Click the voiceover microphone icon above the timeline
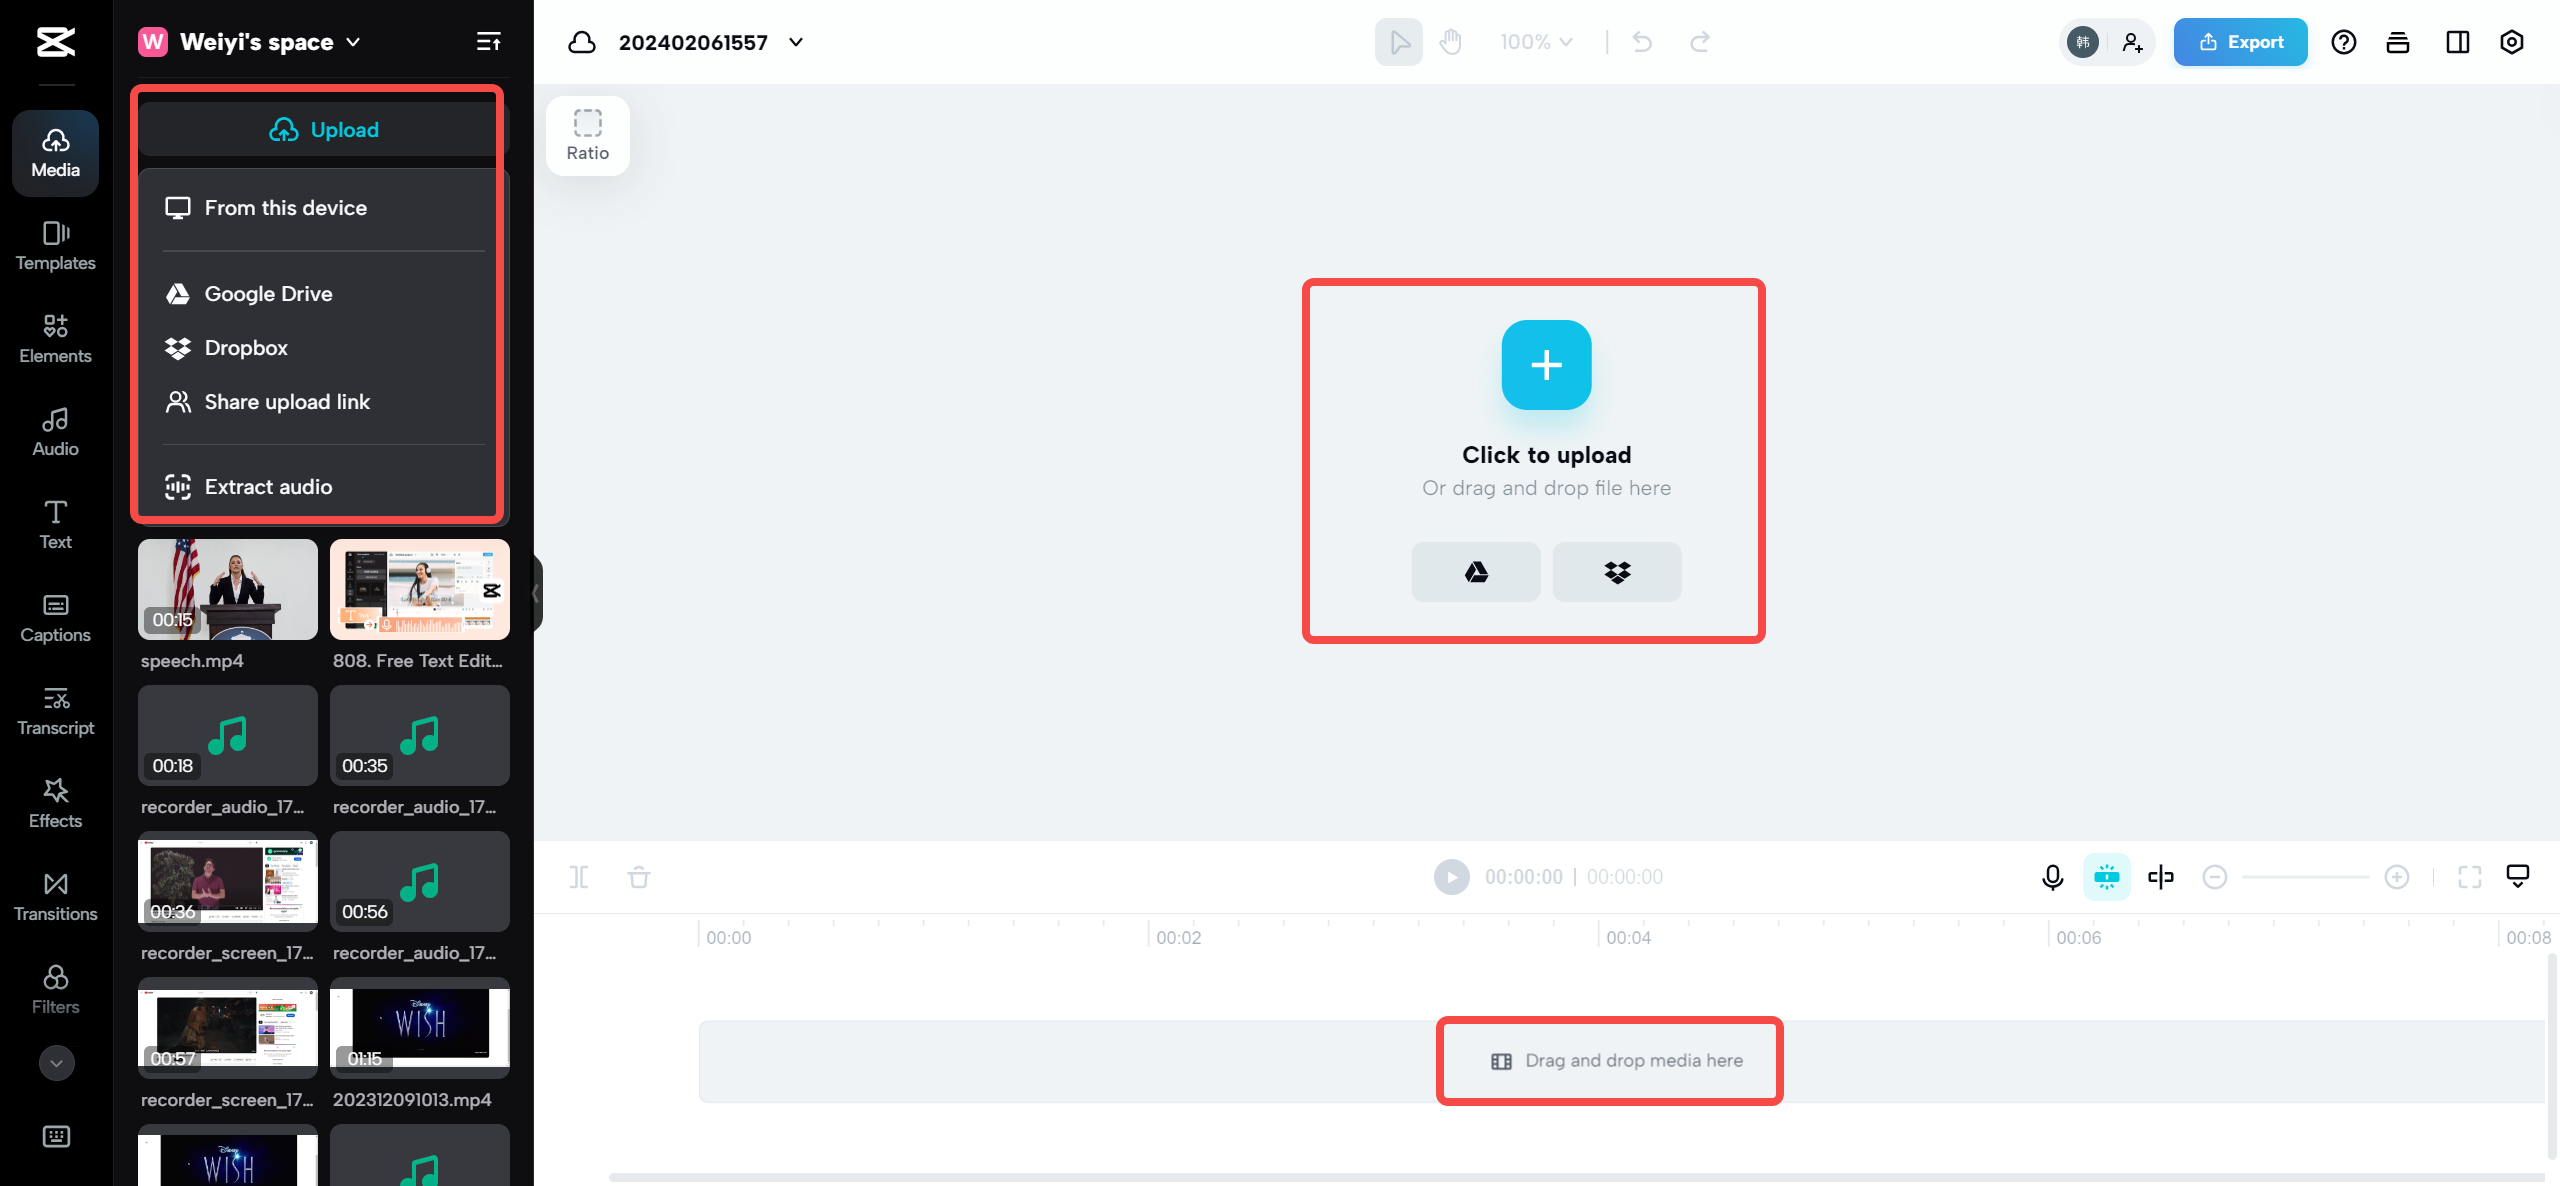Viewport: 2560px width, 1186px height. pyautogui.click(x=2053, y=877)
